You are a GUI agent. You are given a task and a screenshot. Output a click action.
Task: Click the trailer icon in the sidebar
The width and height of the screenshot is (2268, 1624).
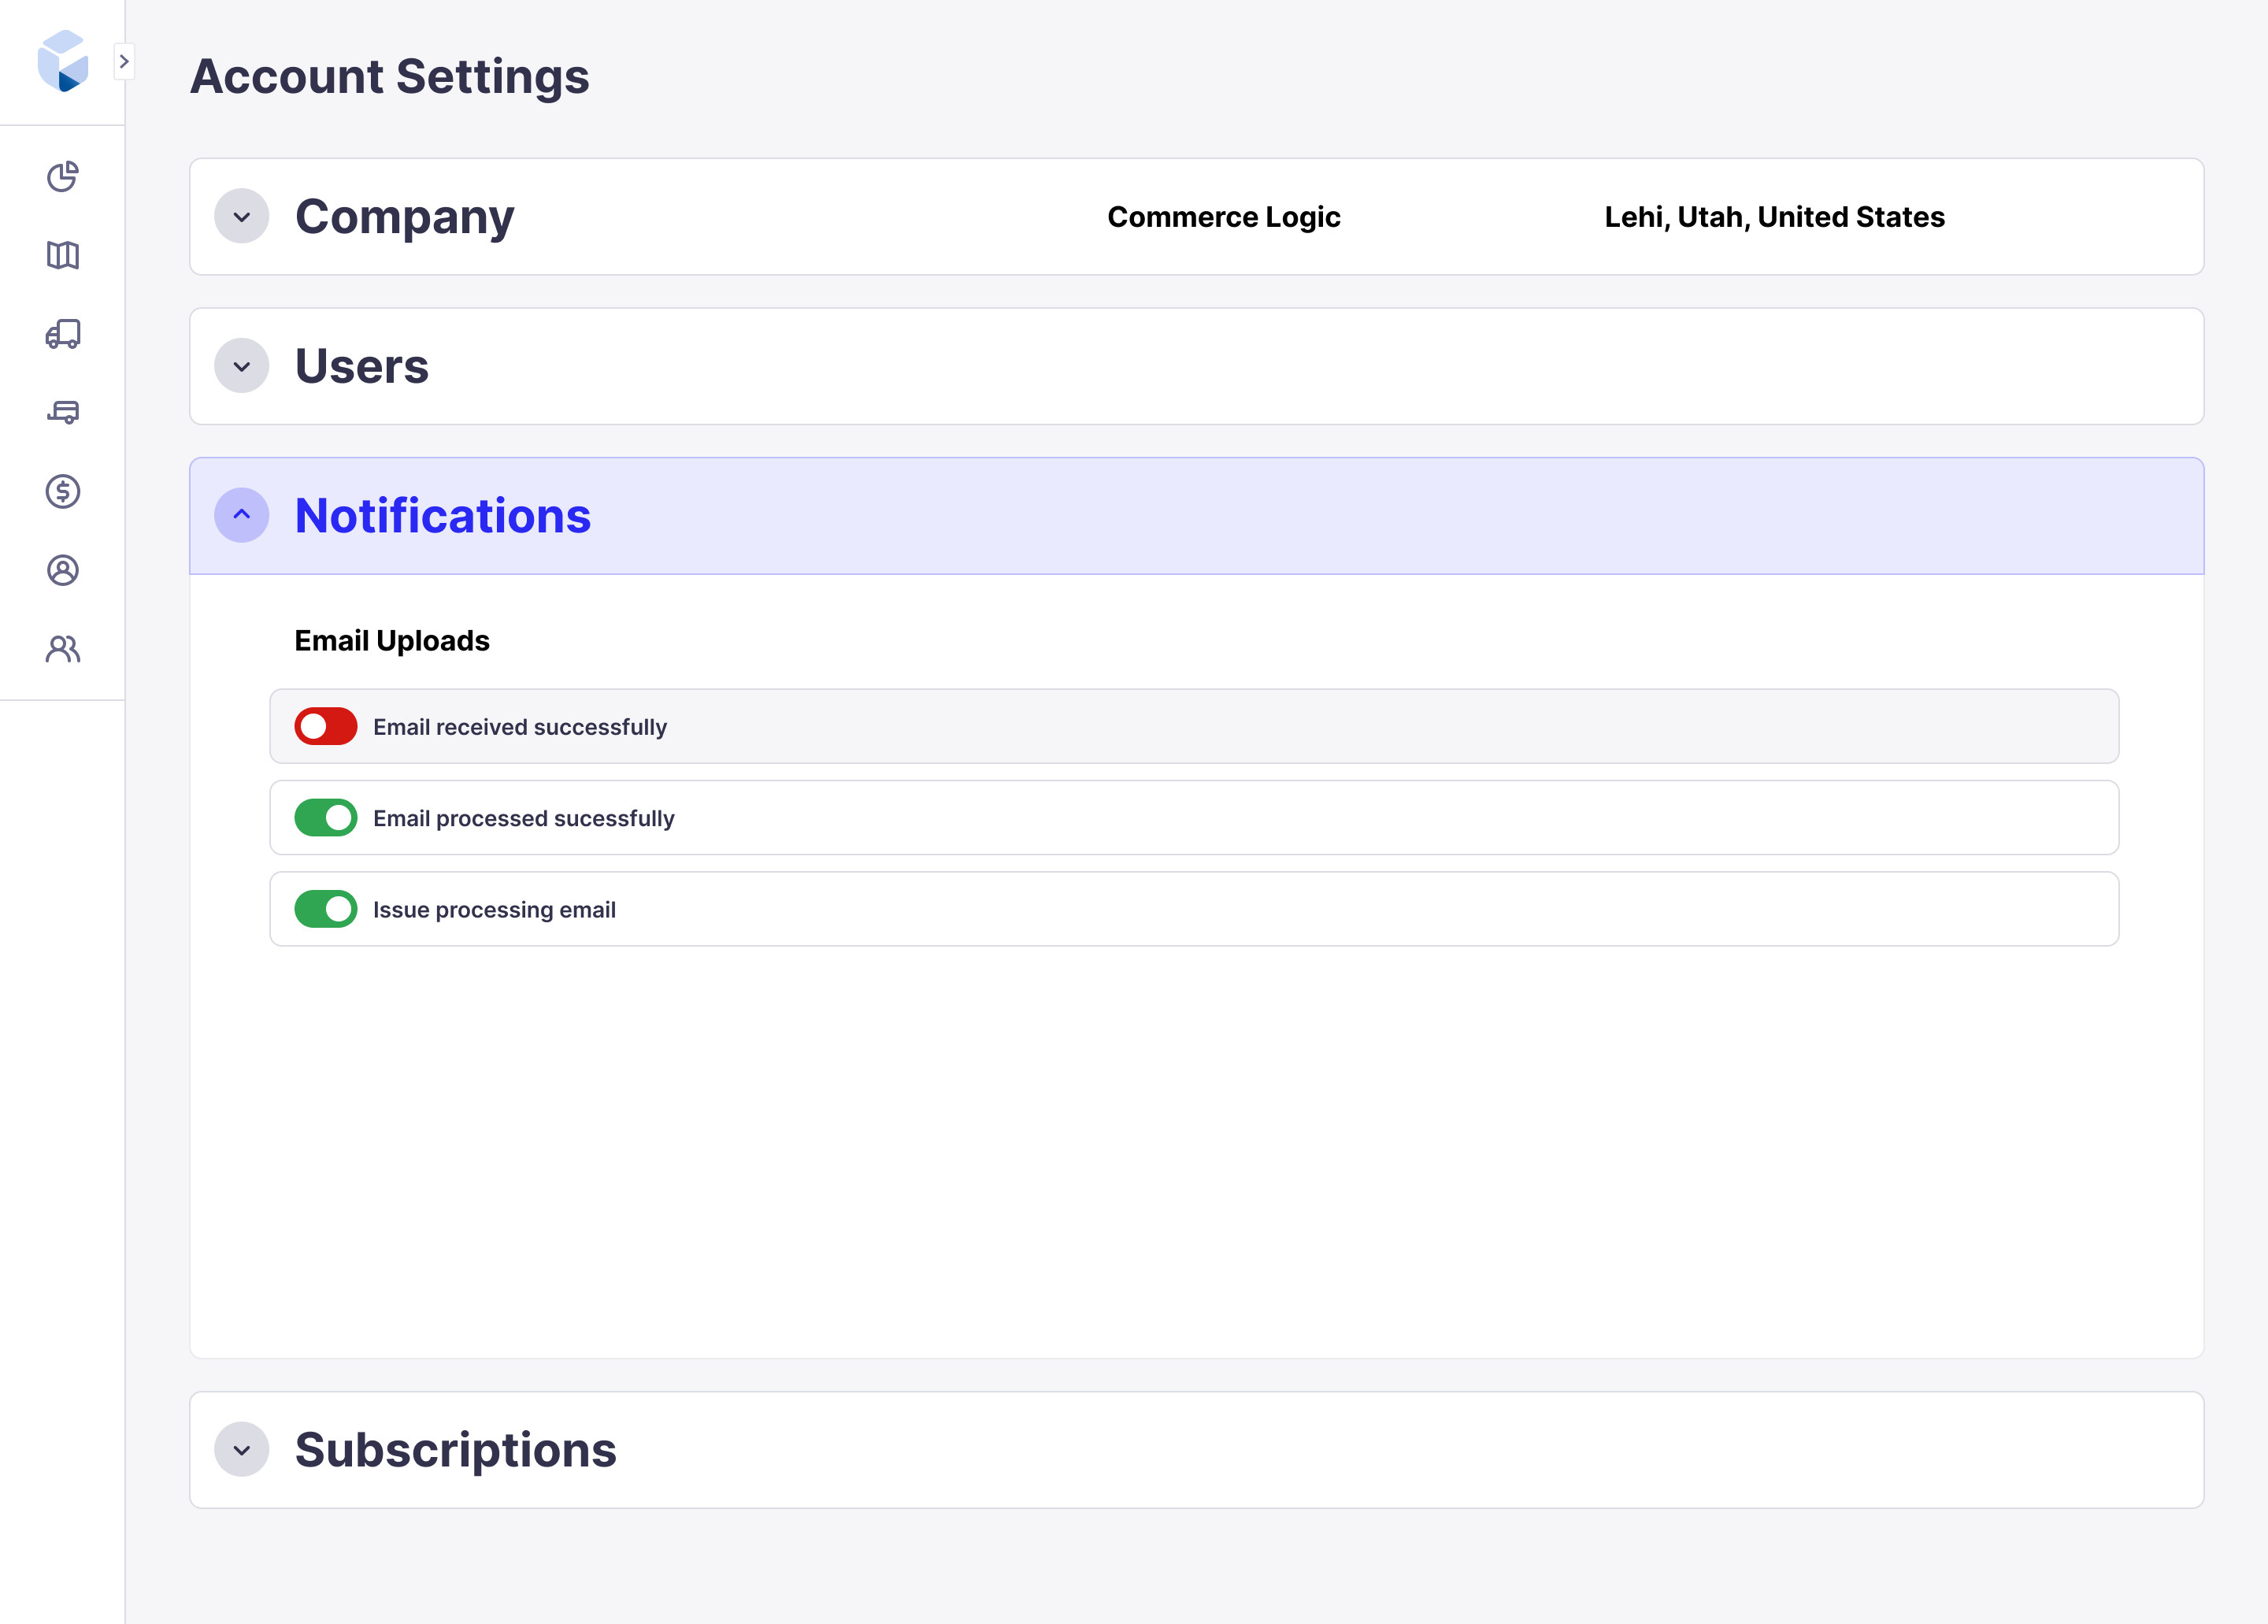63,413
